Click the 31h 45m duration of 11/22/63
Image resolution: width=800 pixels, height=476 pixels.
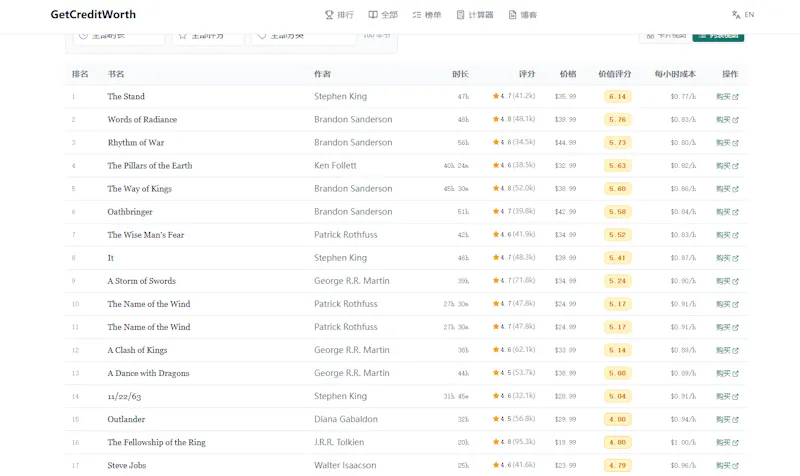pos(456,396)
